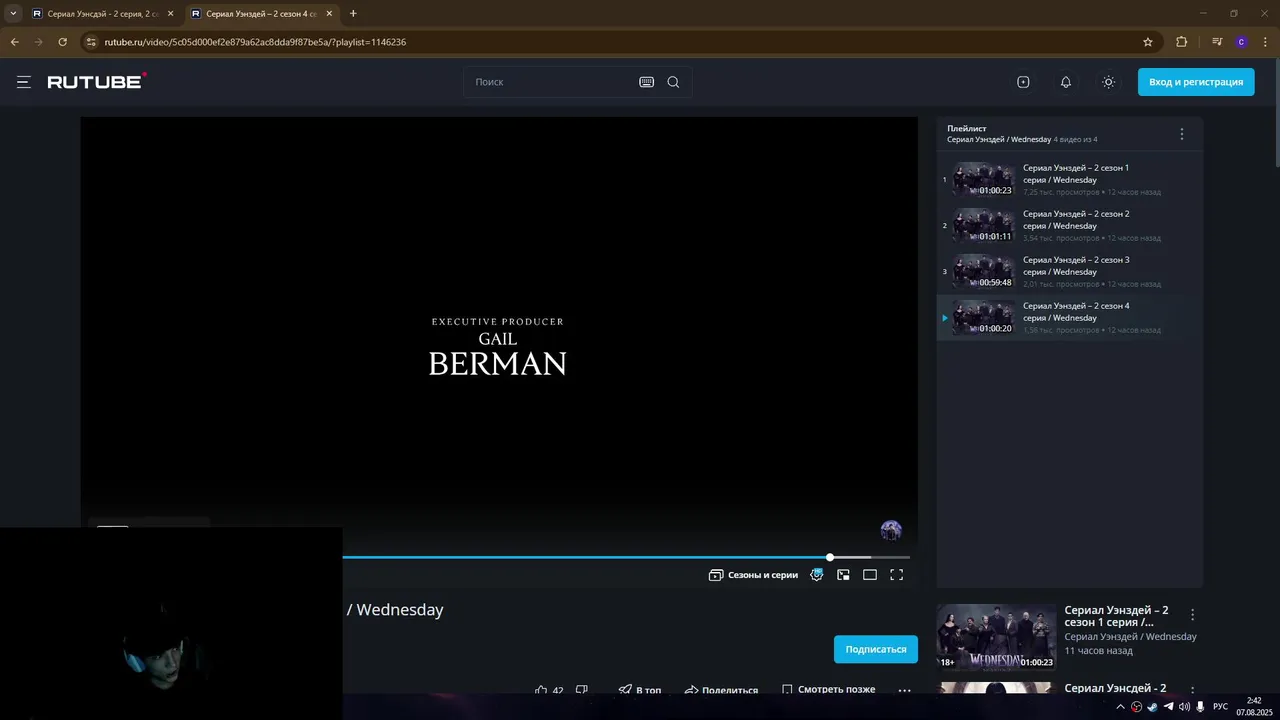The height and width of the screenshot is (720, 1280).
Task: Show hidden system tray icons
Action: point(1120,707)
